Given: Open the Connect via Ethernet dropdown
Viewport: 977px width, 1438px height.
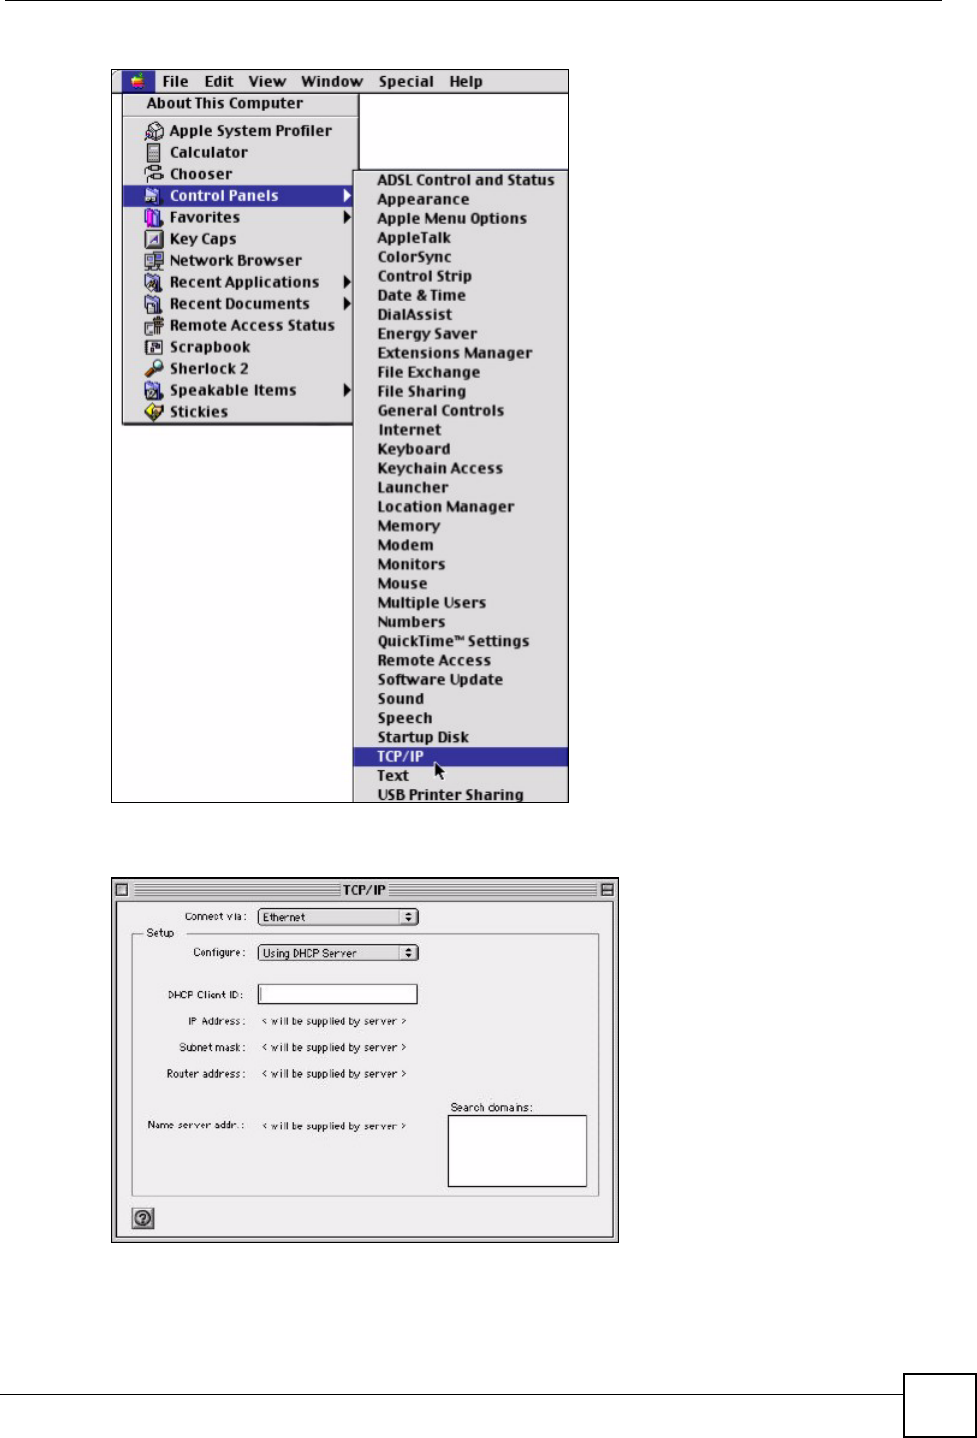Looking at the screenshot, I should click(x=338, y=917).
